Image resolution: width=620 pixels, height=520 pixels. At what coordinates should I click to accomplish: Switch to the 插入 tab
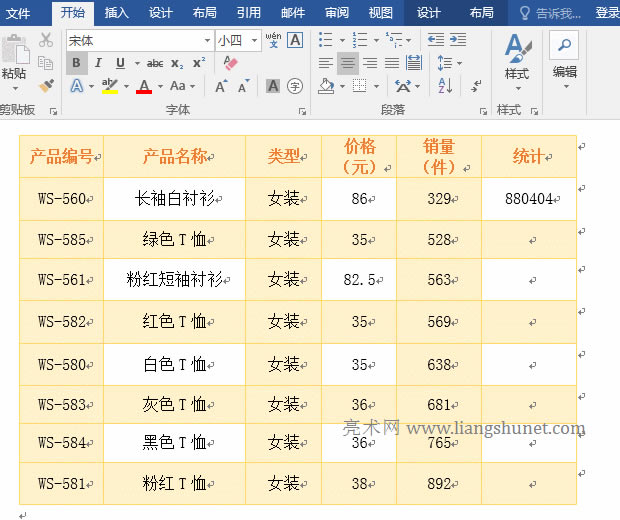[x=117, y=13]
